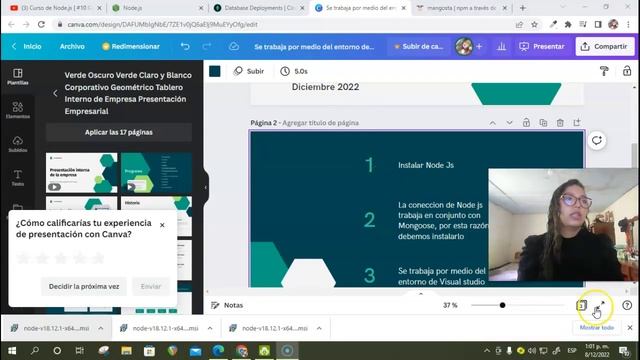Select the Presentación interna template thumbnail

[x=82, y=173]
